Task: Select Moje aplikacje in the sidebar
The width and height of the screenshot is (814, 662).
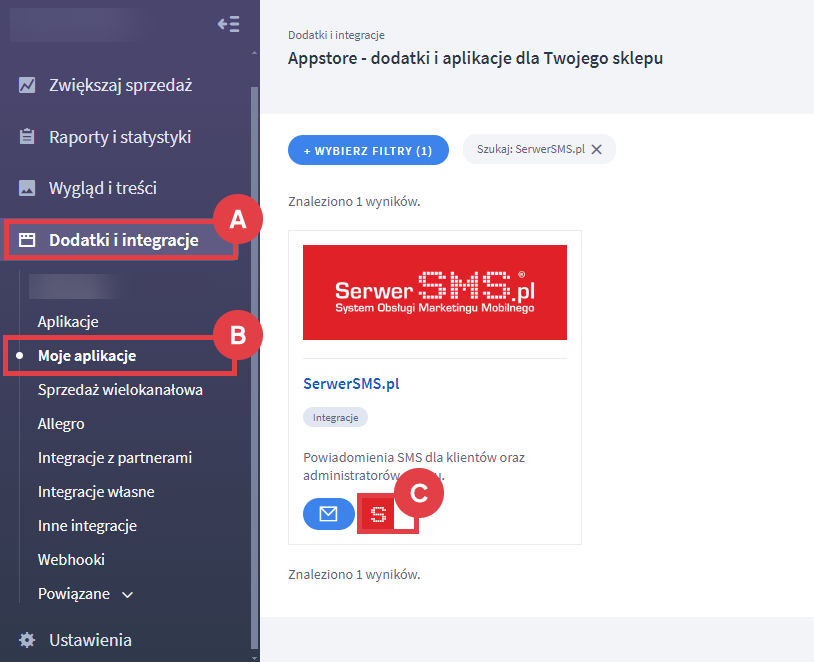Action: 87,355
